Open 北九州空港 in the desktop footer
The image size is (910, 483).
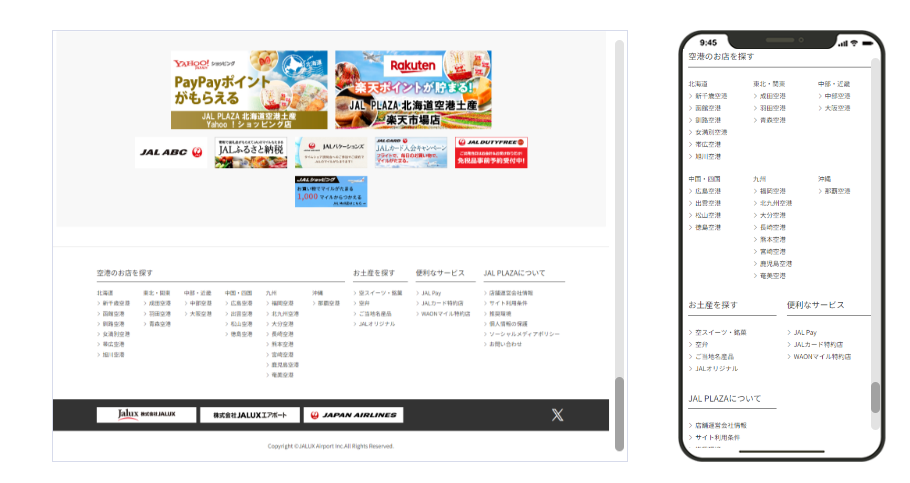tap(285, 313)
